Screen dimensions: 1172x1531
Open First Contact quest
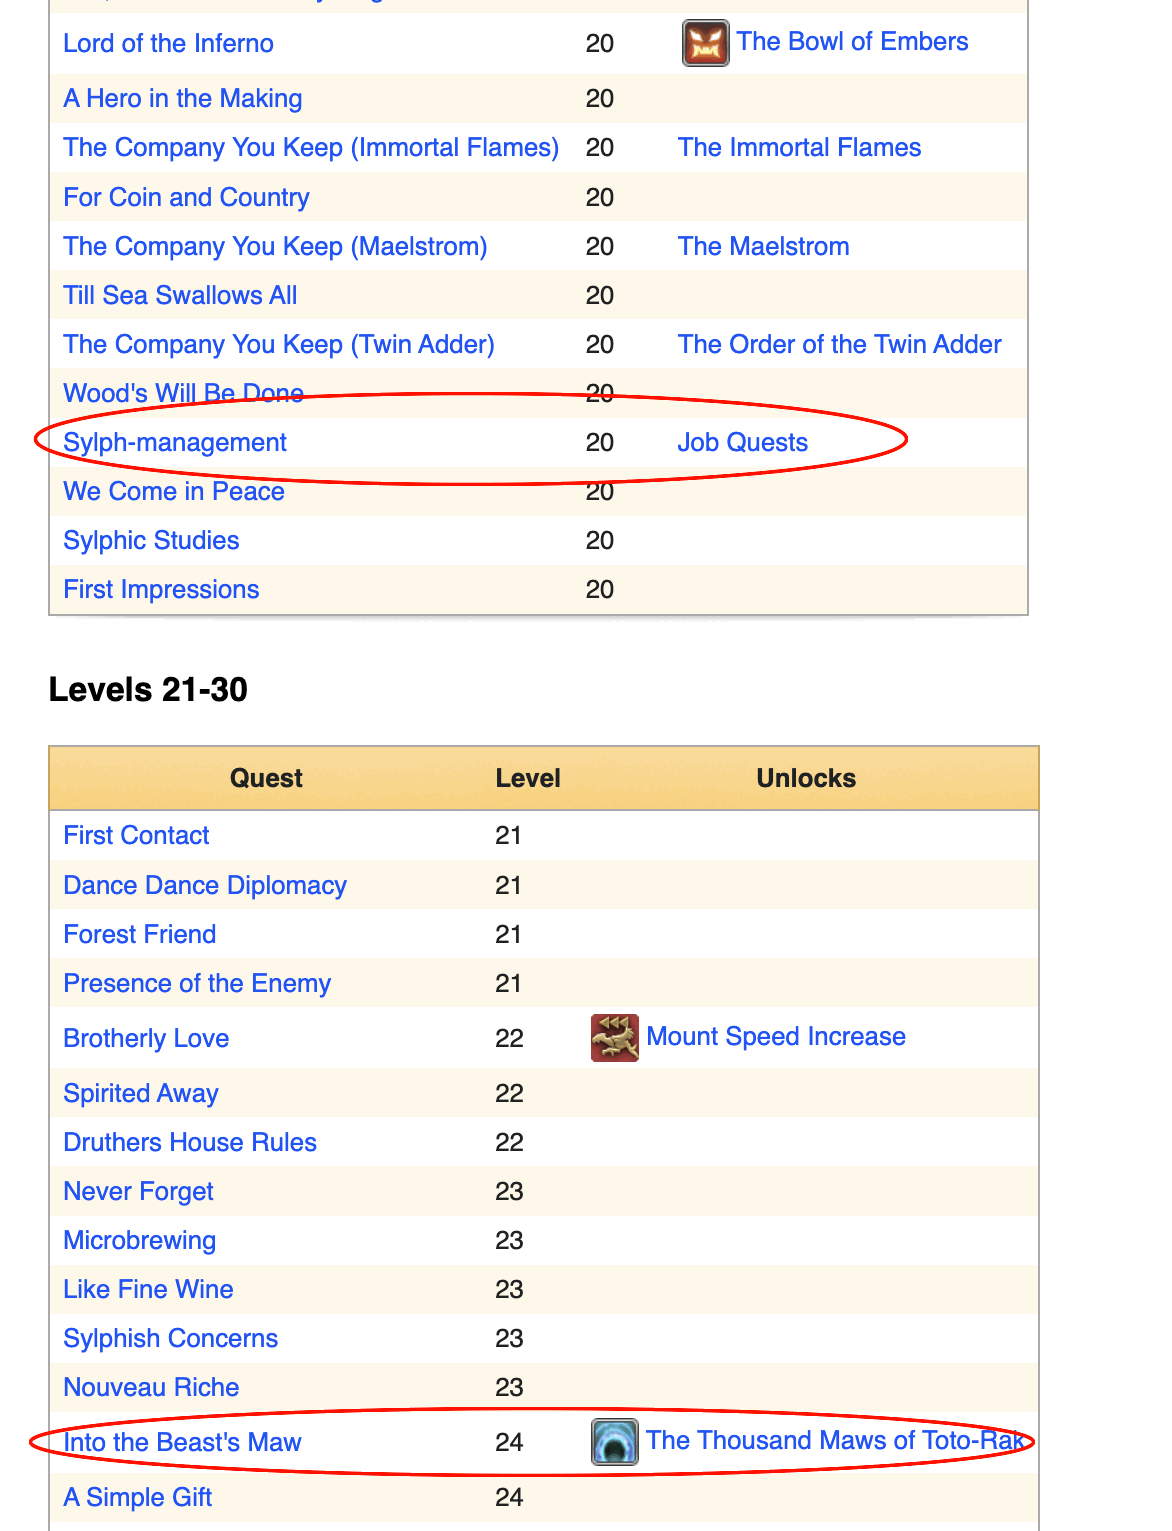point(136,835)
